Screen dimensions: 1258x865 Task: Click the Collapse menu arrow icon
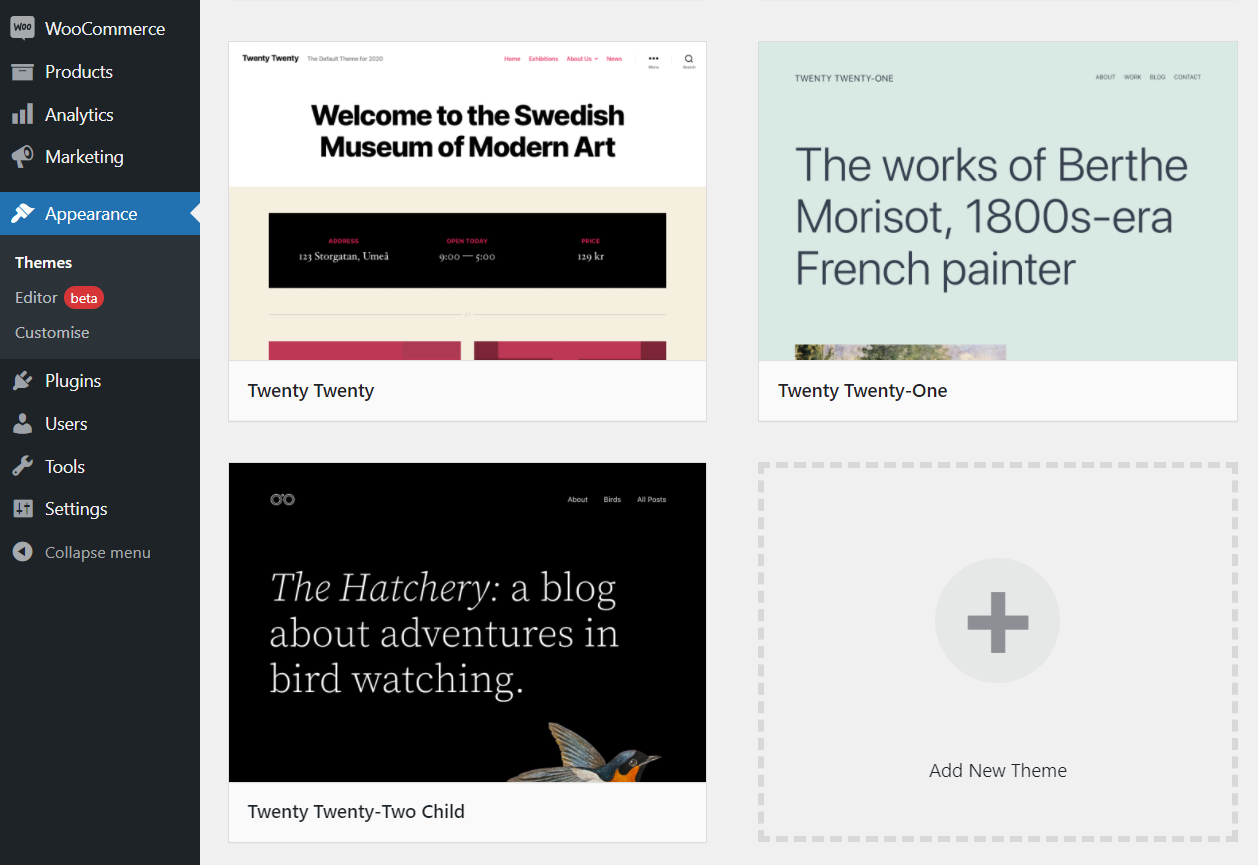[x=22, y=552]
